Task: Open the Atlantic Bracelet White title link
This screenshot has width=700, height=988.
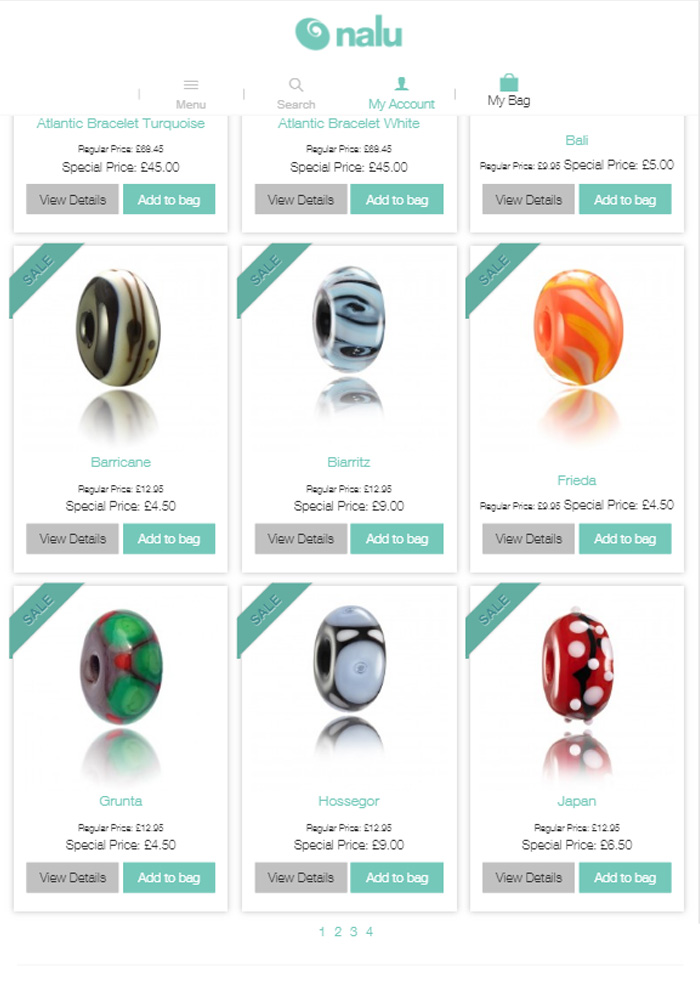Action: click(x=348, y=124)
